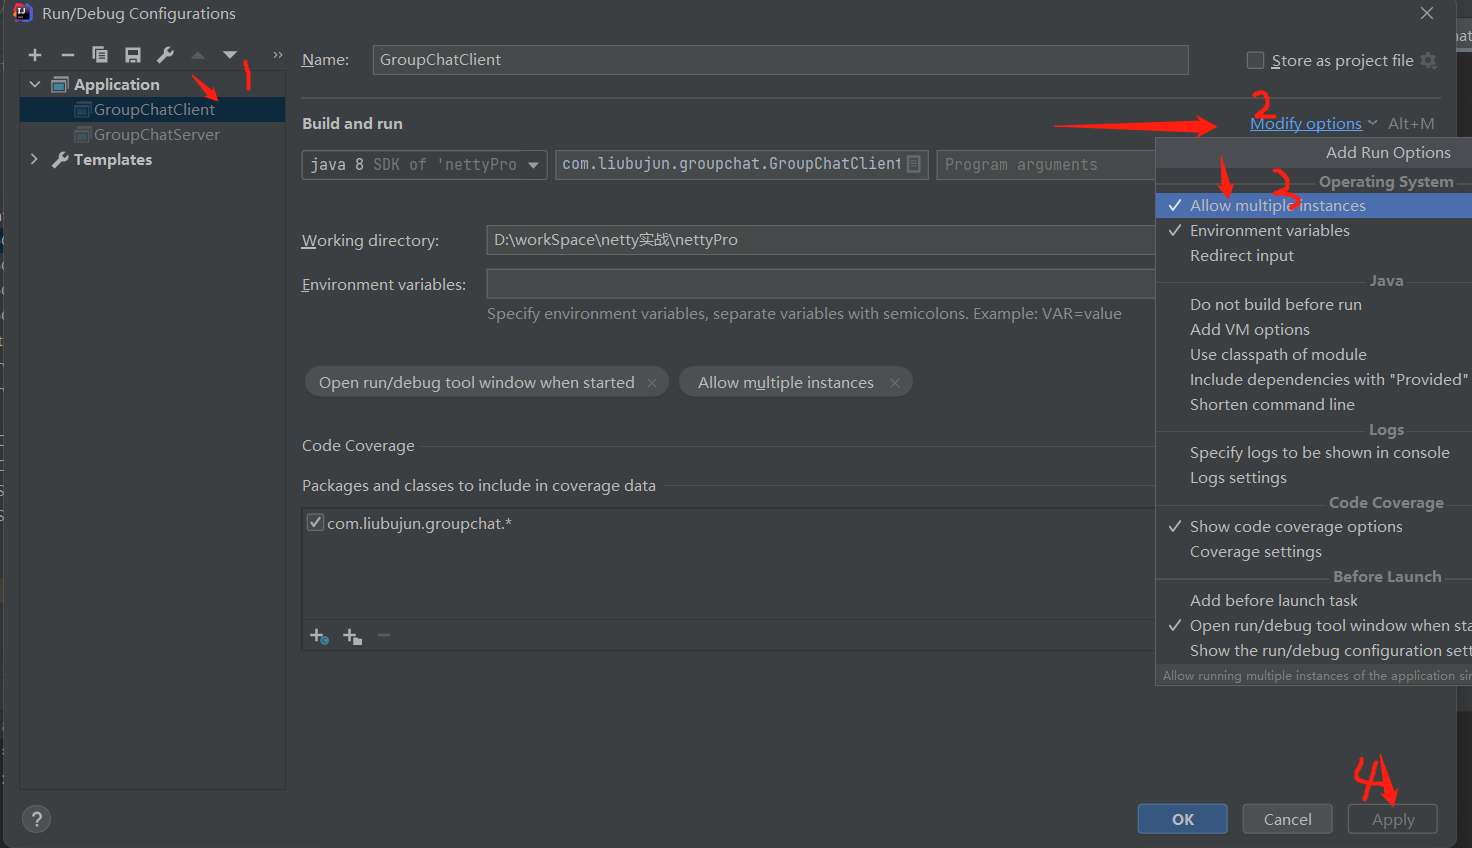This screenshot has width=1472, height=848.
Task: Add class pattern in coverage list
Action: click(319, 636)
